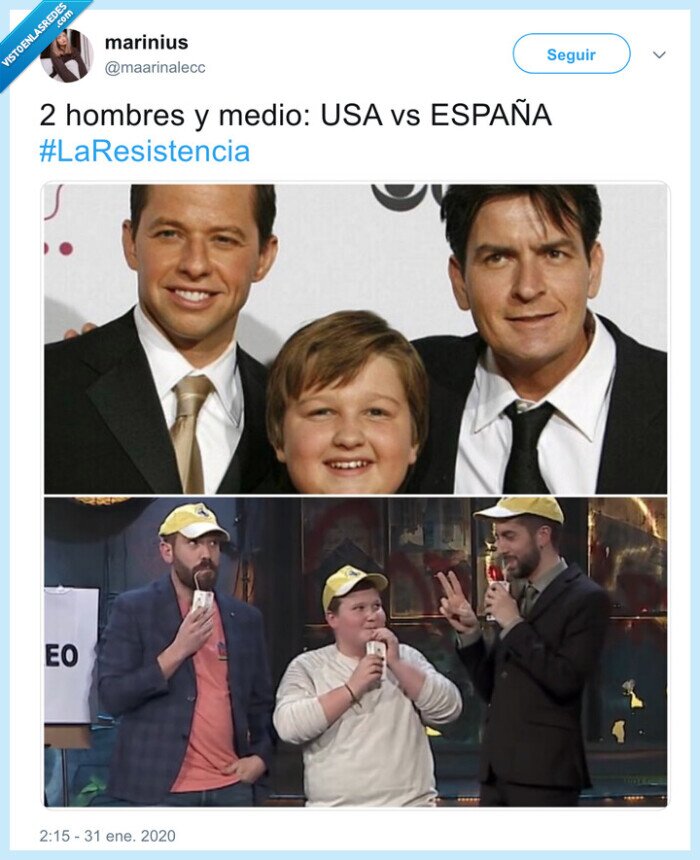Screen dimensions: 700x860
Task: Open the bottom photo with yellow caps
Action: click(x=355, y=652)
